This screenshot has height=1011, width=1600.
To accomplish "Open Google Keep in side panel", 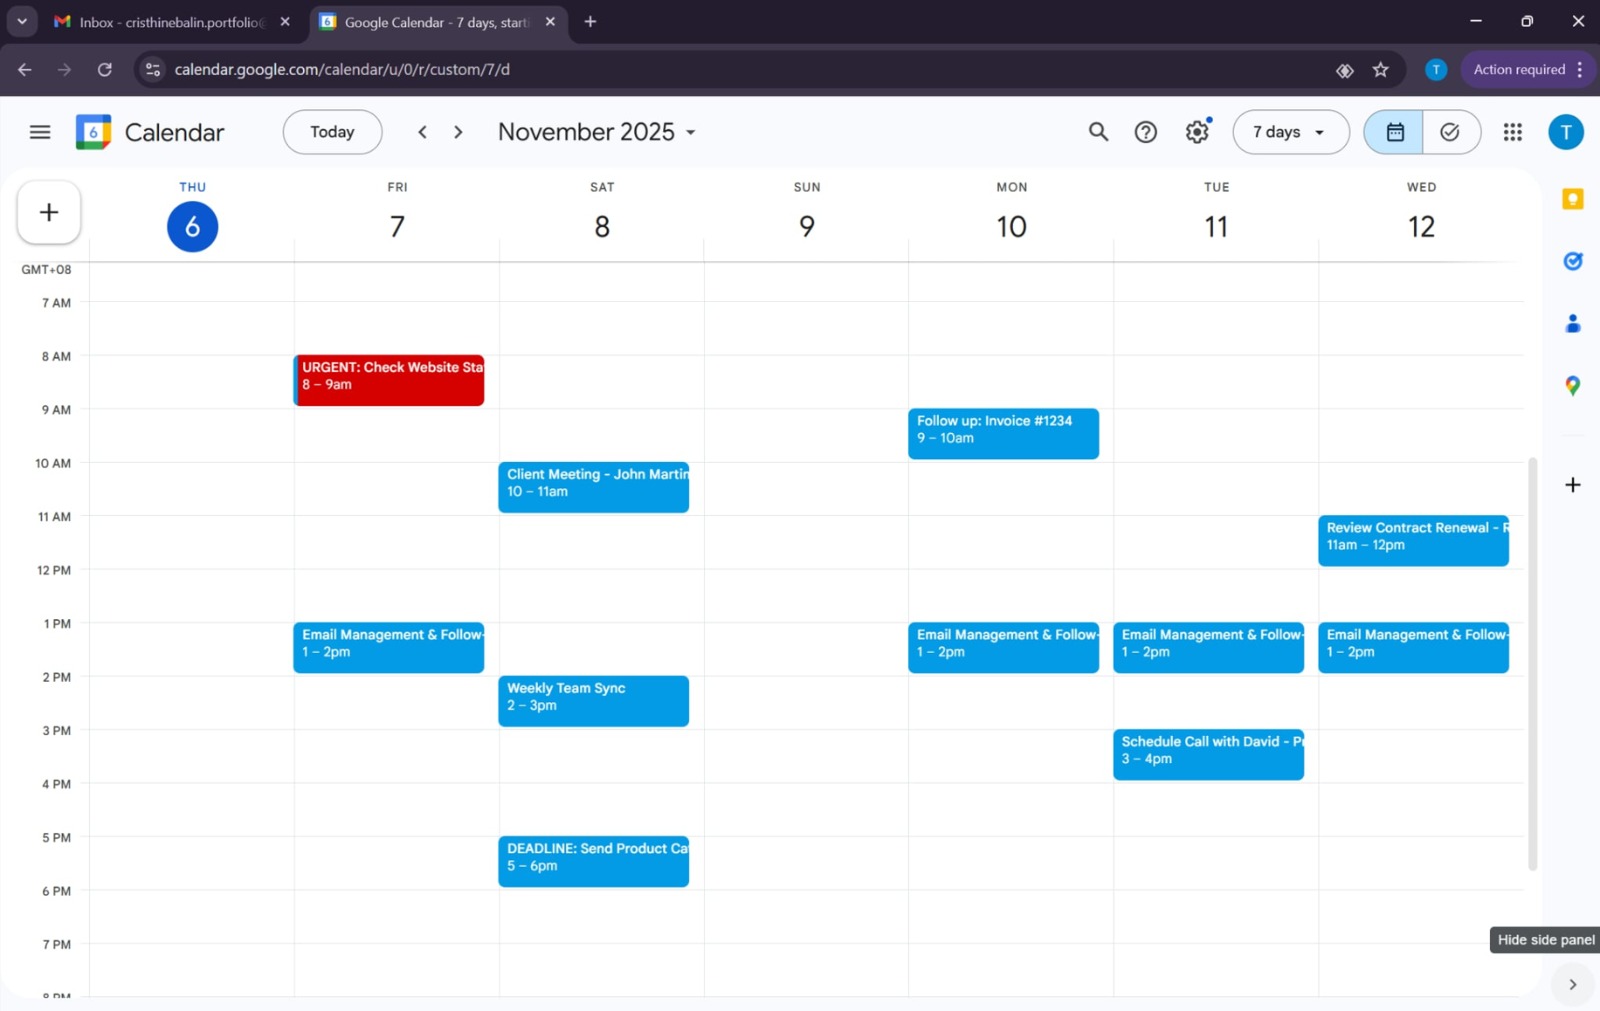I will [x=1572, y=199].
